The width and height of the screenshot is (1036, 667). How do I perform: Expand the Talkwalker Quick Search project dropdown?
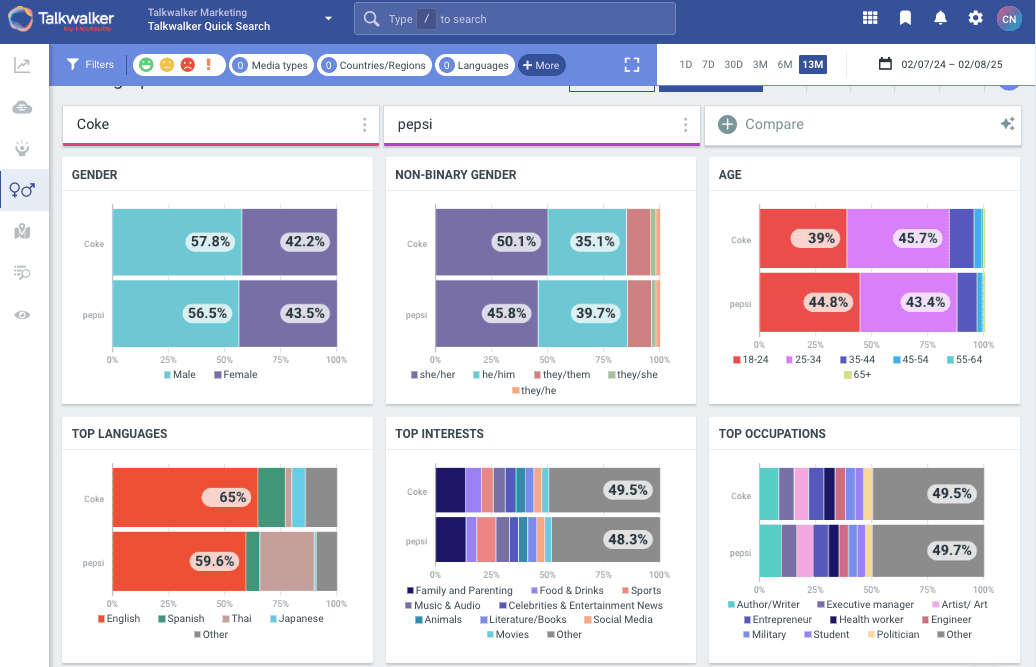click(x=328, y=19)
